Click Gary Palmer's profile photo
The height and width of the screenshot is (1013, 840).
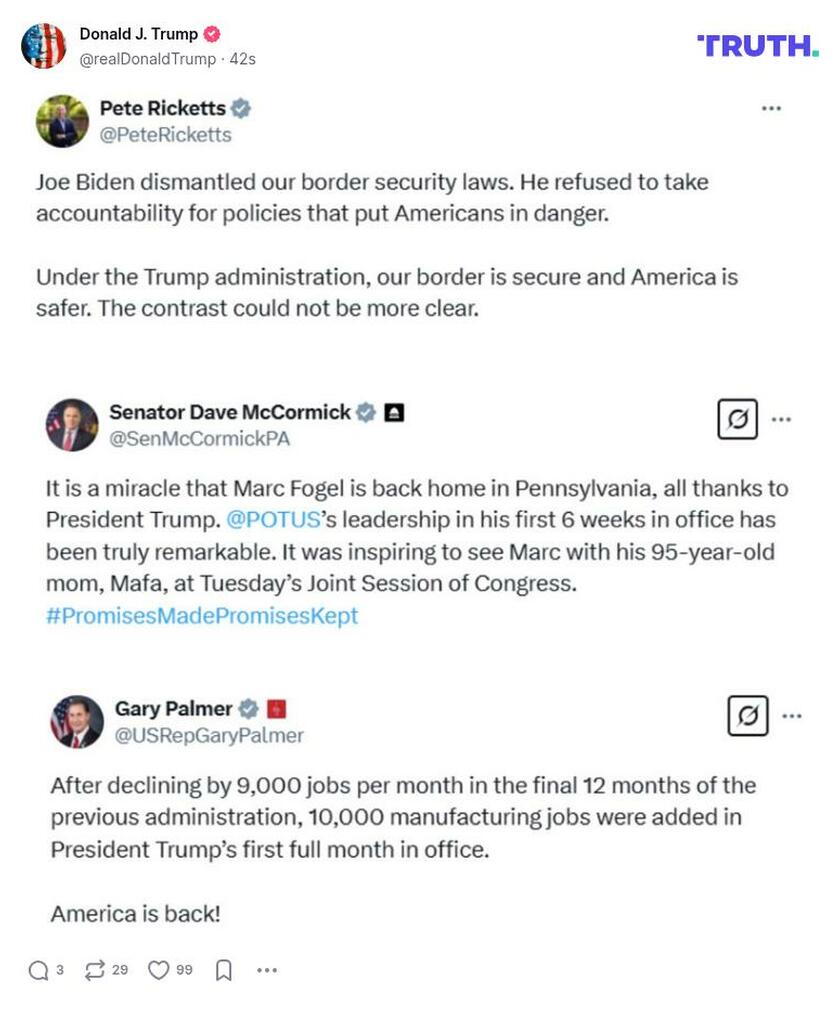point(77,722)
